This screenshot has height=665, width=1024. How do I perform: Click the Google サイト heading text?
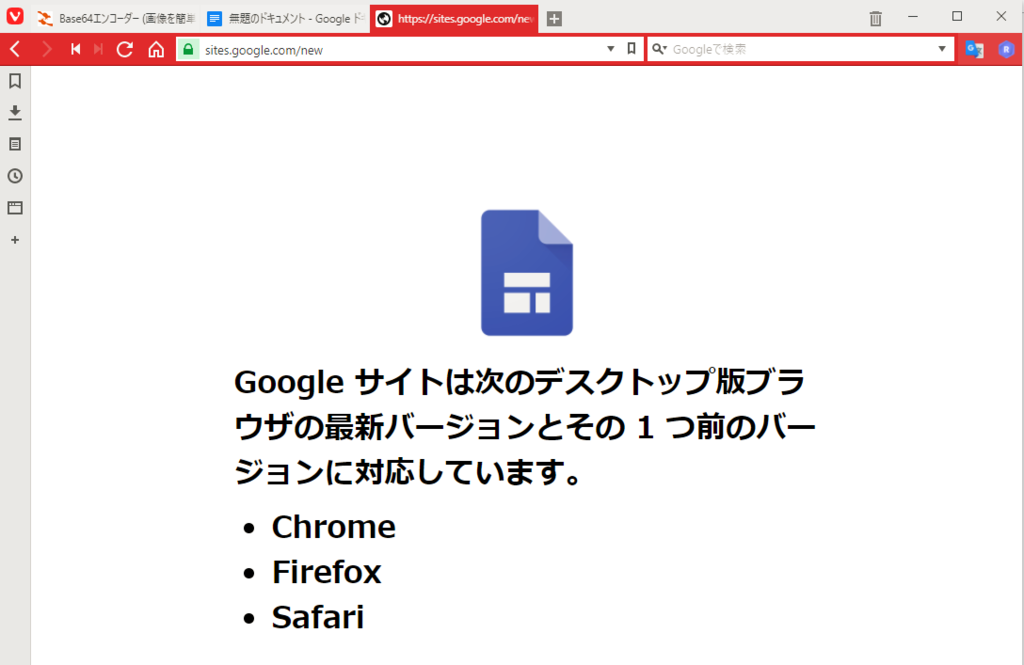point(524,427)
